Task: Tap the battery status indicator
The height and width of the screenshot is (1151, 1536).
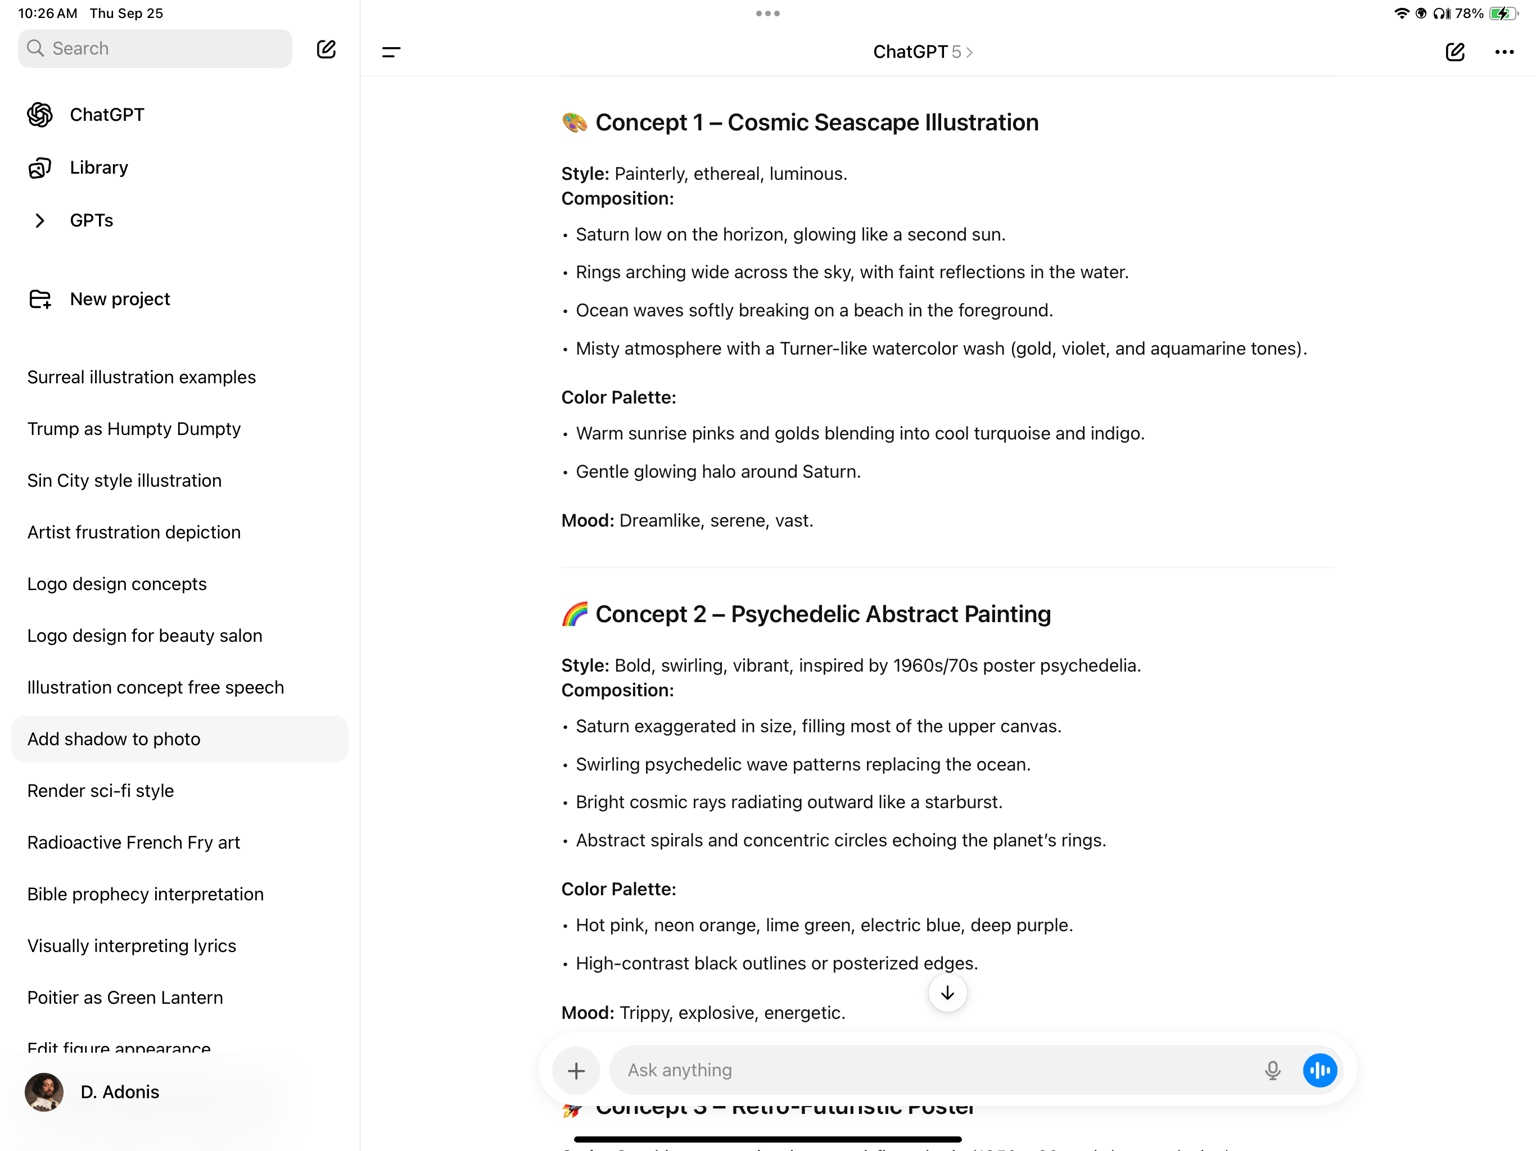Action: tap(1503, 13)
